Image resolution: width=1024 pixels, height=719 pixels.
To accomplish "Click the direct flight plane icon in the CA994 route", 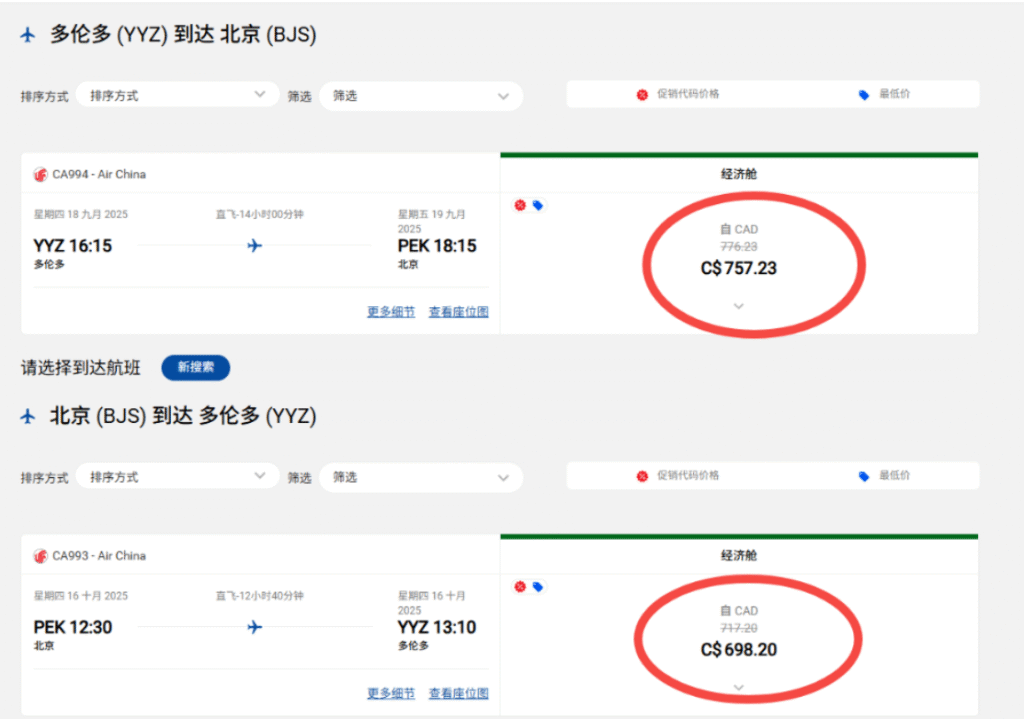I will 254,245.
